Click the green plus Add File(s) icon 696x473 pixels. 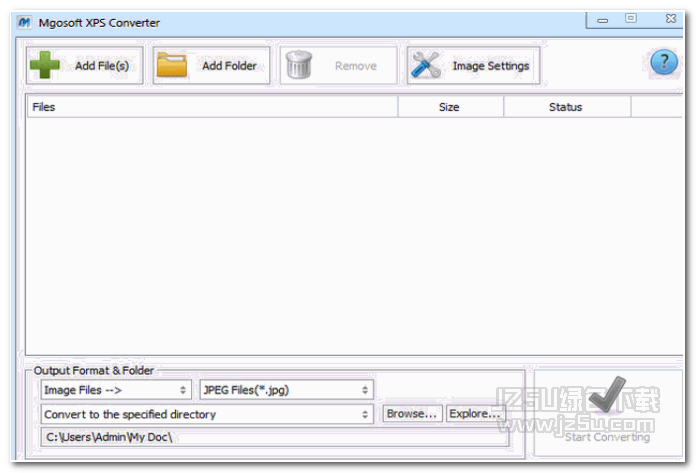[x=45, y=65]
